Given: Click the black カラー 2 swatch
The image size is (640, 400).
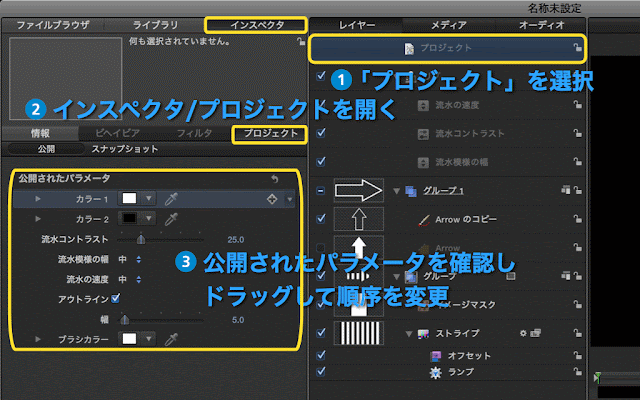Looking at the screenshot, I should tap(129, 218).
